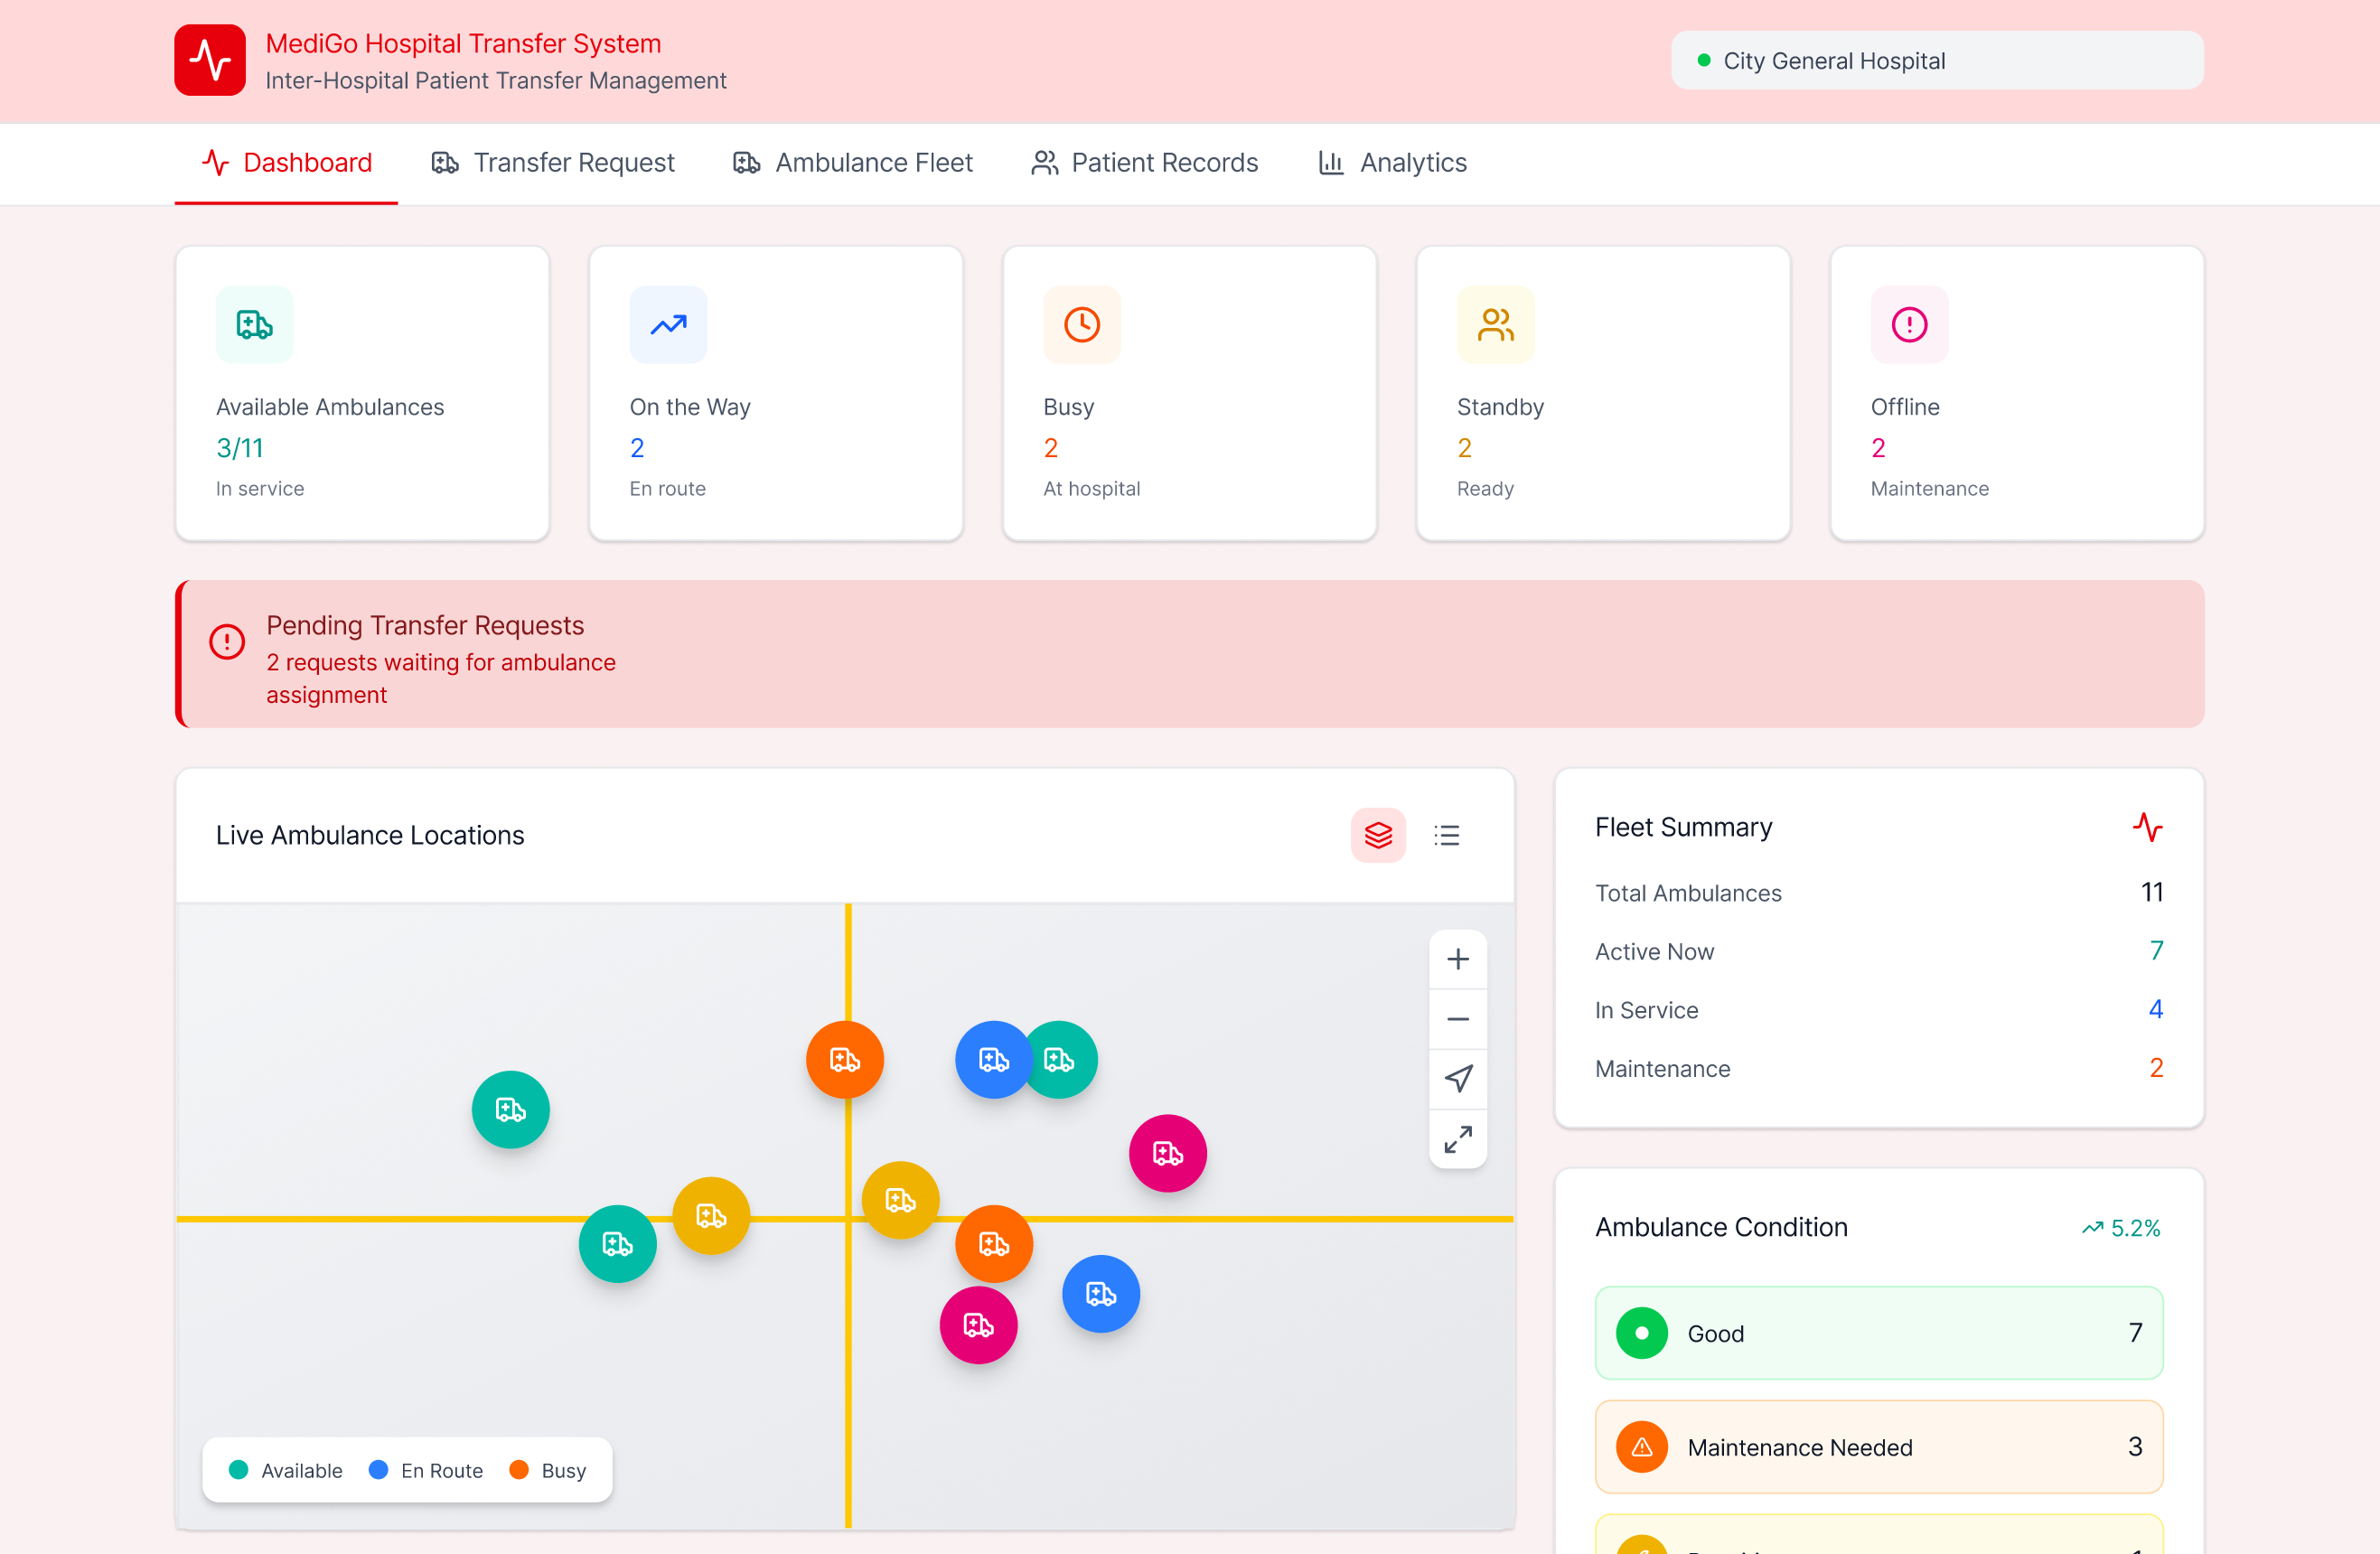Click the Fleet Summary activity icon

point(2147,827)
